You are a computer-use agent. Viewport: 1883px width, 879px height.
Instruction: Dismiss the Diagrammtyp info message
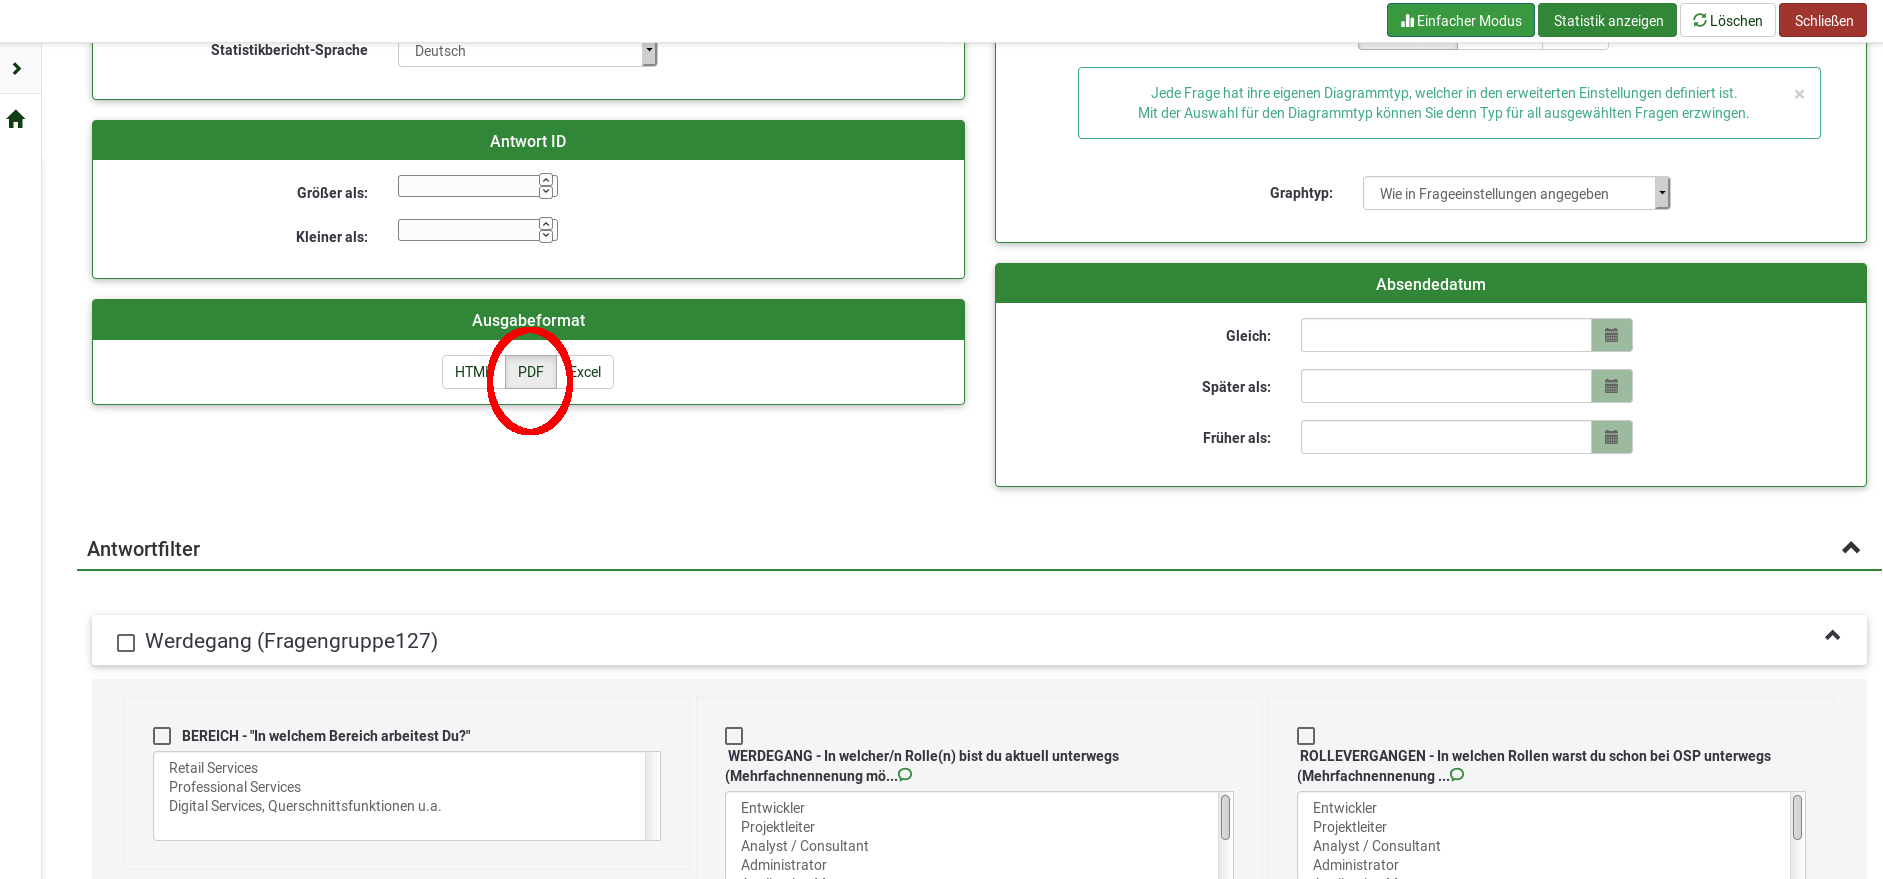(x=1799, y=94)
